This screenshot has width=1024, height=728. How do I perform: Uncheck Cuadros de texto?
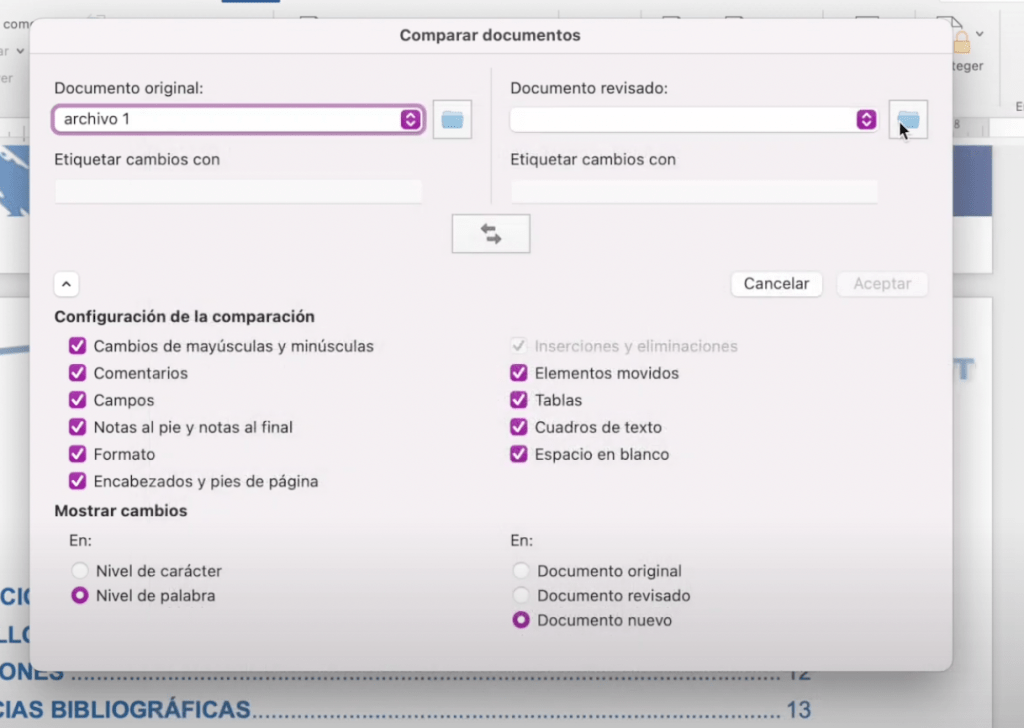[518, 427]
